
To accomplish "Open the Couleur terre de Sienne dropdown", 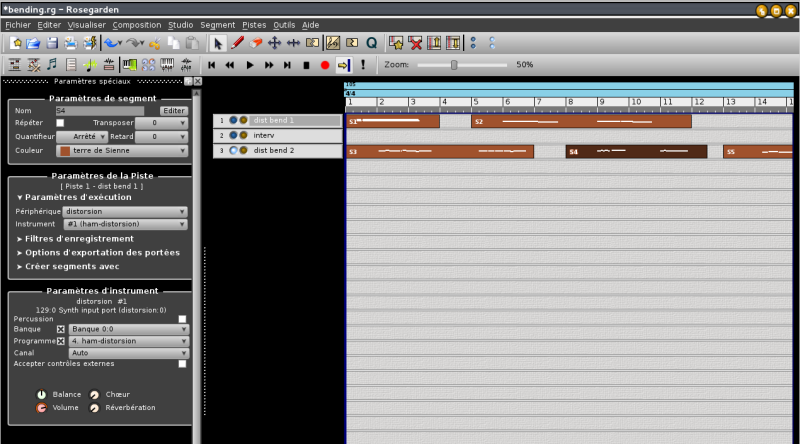I will (x=122, y=151).
